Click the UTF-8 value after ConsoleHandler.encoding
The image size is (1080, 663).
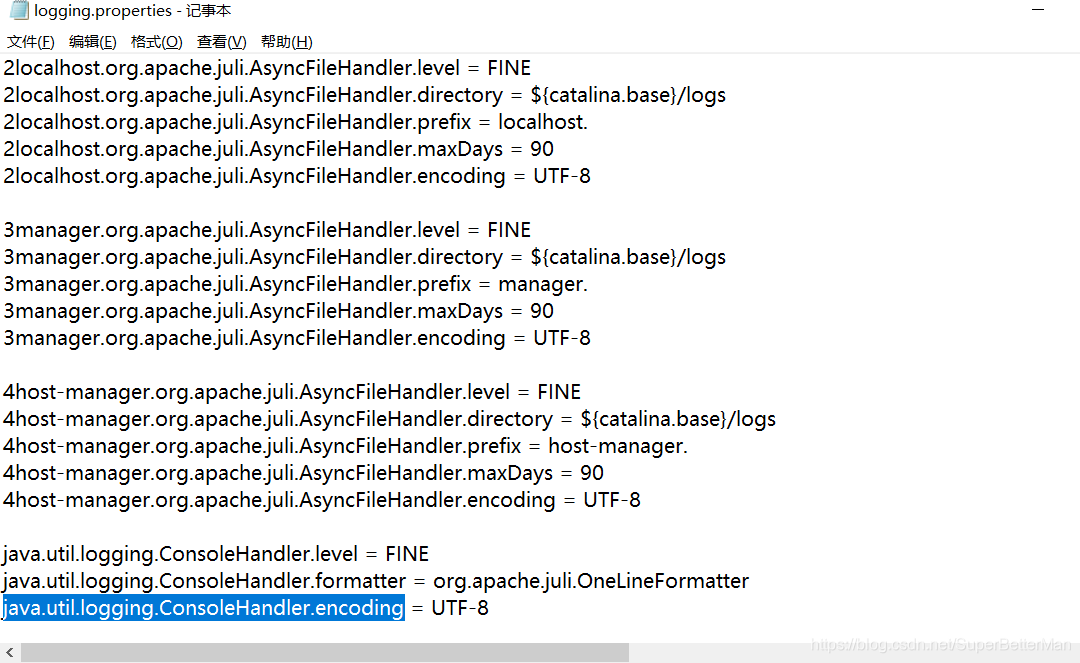coord(460,608)
